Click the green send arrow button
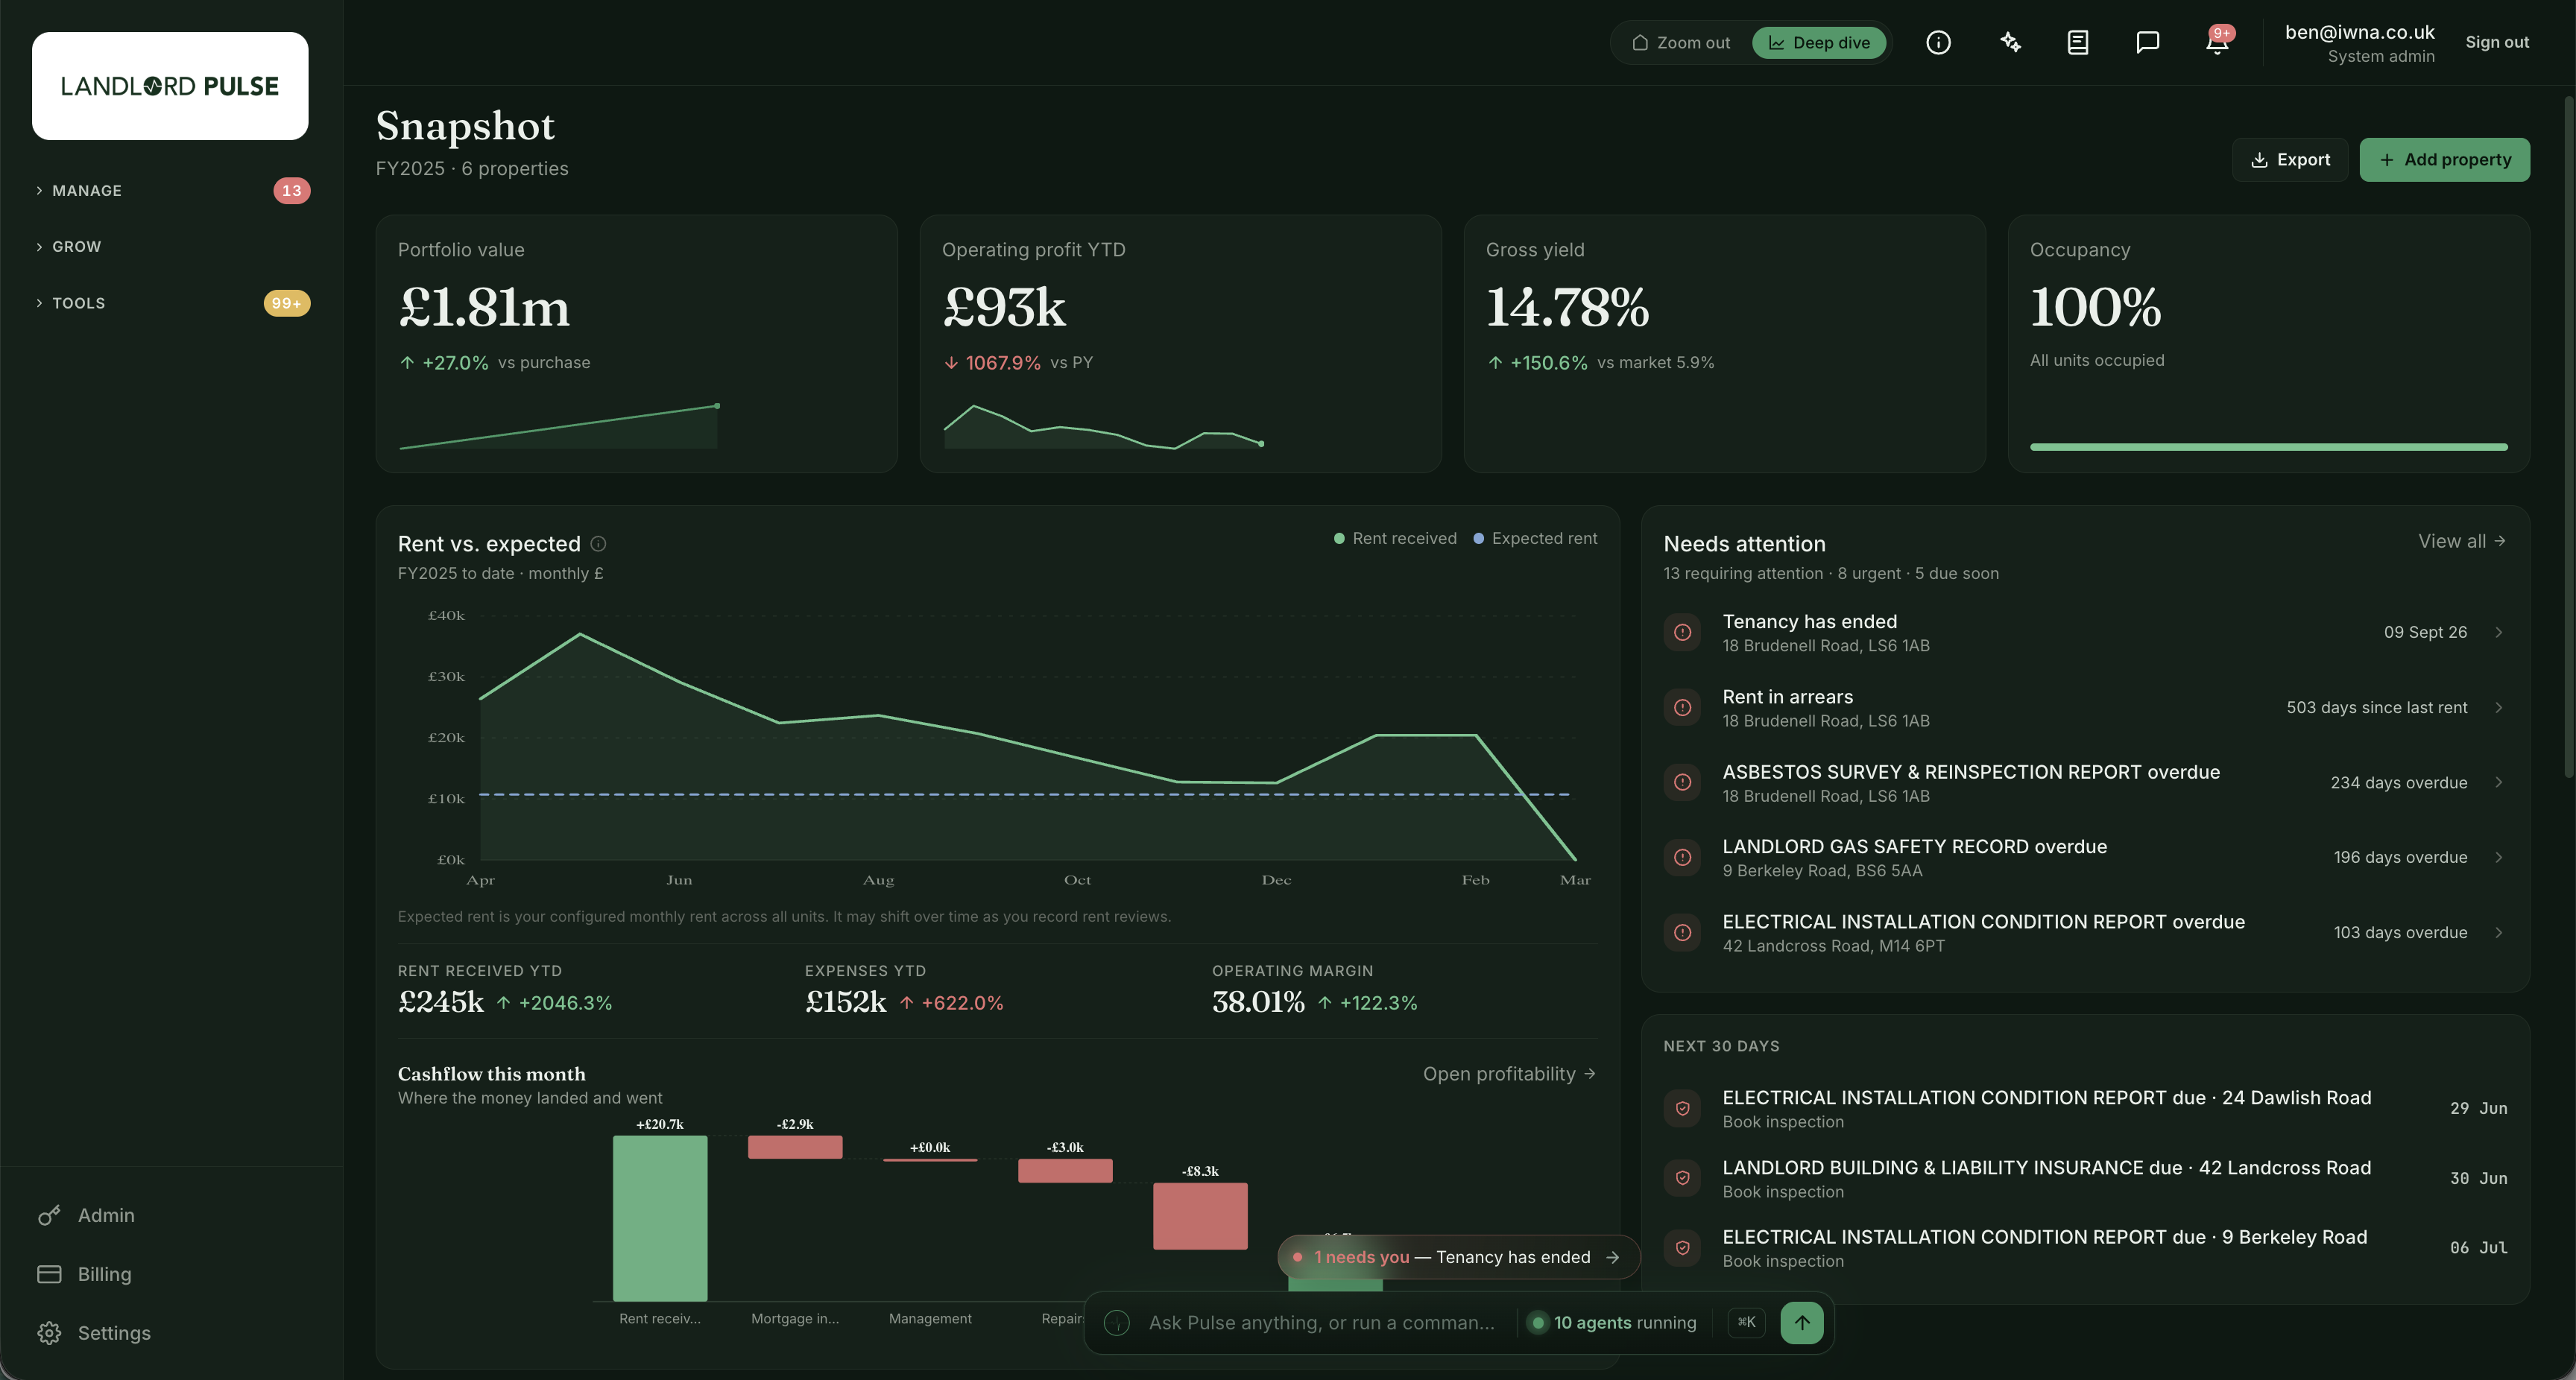 [x=1801, y=1322]
